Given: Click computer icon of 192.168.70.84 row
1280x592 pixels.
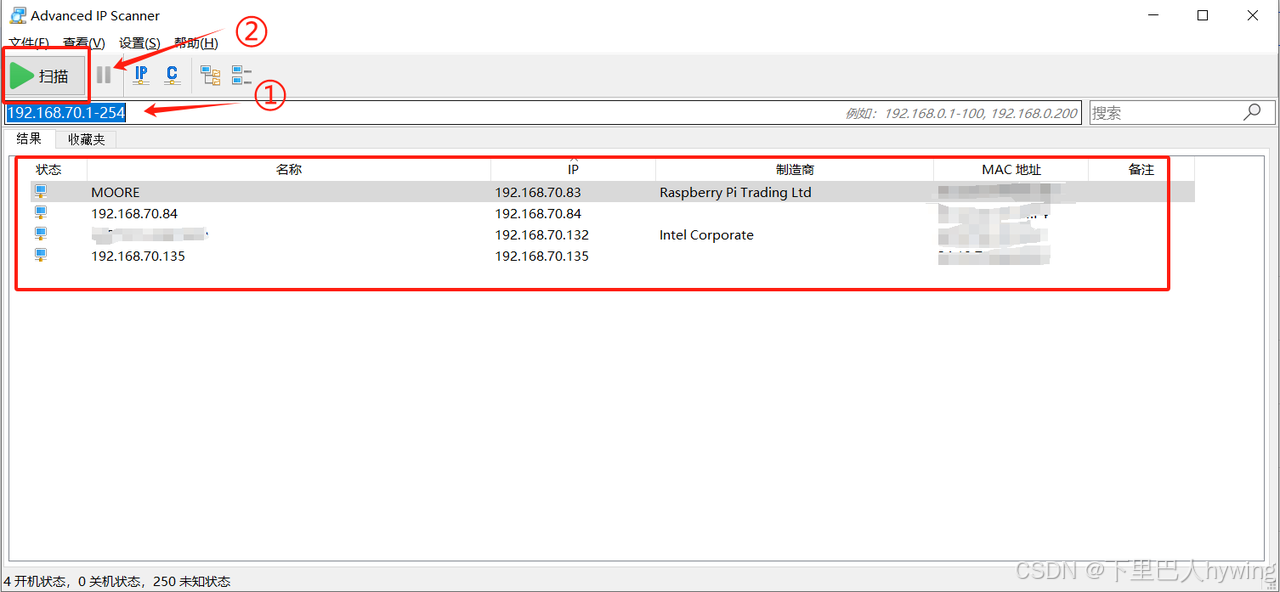Looking at the screenshot, I should (41, 213).
